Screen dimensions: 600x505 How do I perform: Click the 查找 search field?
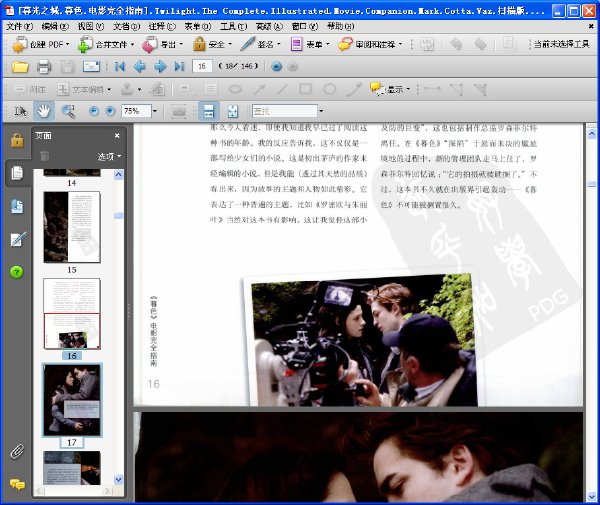point(285,111)
